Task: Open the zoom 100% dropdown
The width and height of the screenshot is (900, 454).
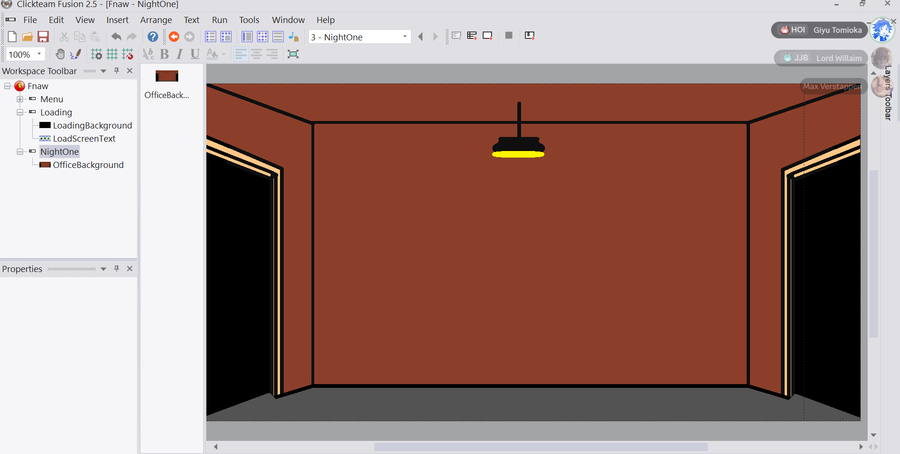Action: pyautogui.click(x=40, y=54)
